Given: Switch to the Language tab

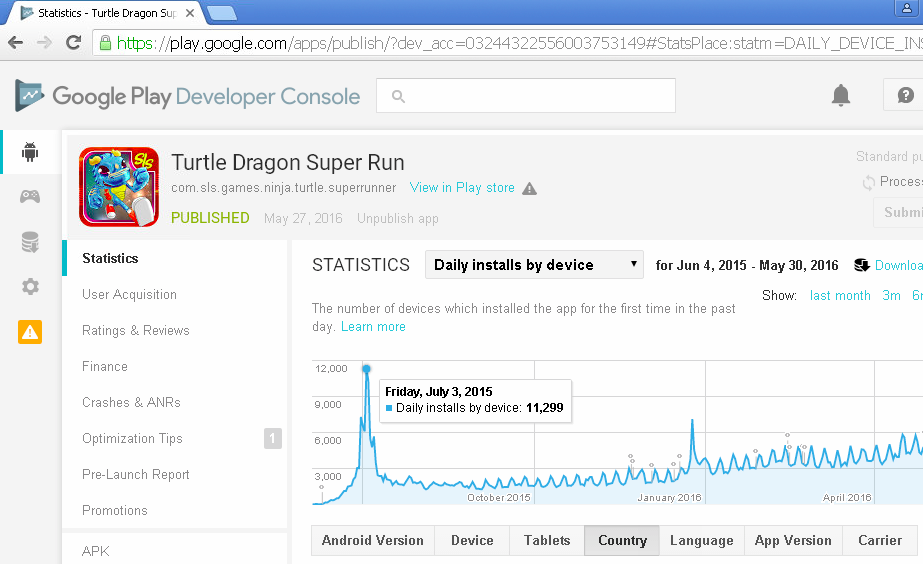Looking at the screenshot, I should coord(702,540).
